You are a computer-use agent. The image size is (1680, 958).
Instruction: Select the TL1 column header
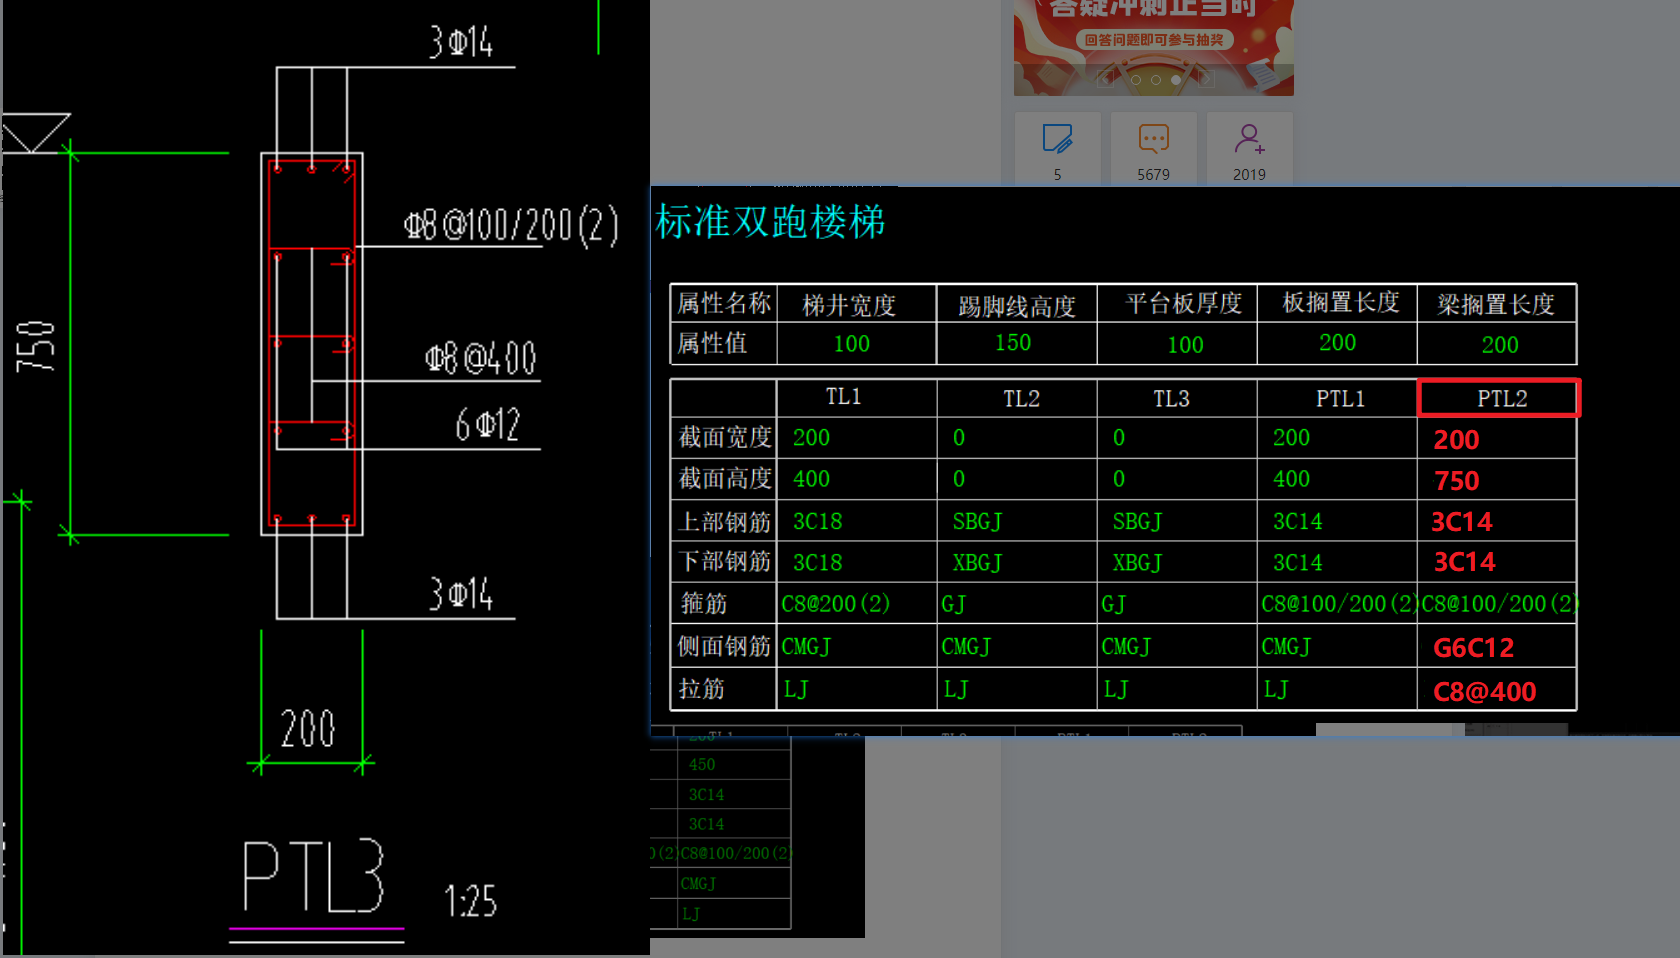coord(843,397)
